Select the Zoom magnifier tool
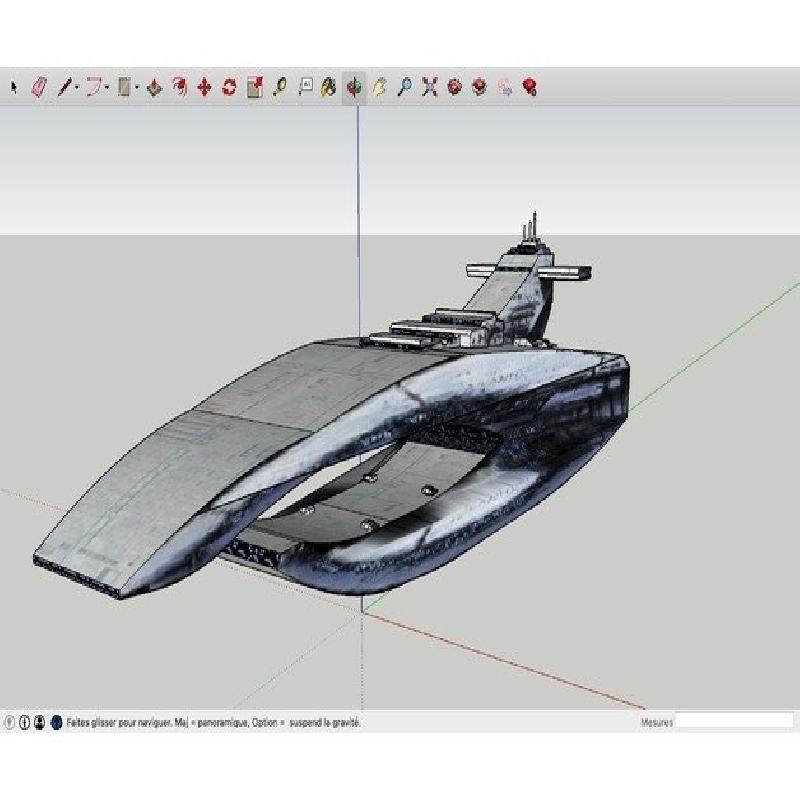 pos(405,87)
